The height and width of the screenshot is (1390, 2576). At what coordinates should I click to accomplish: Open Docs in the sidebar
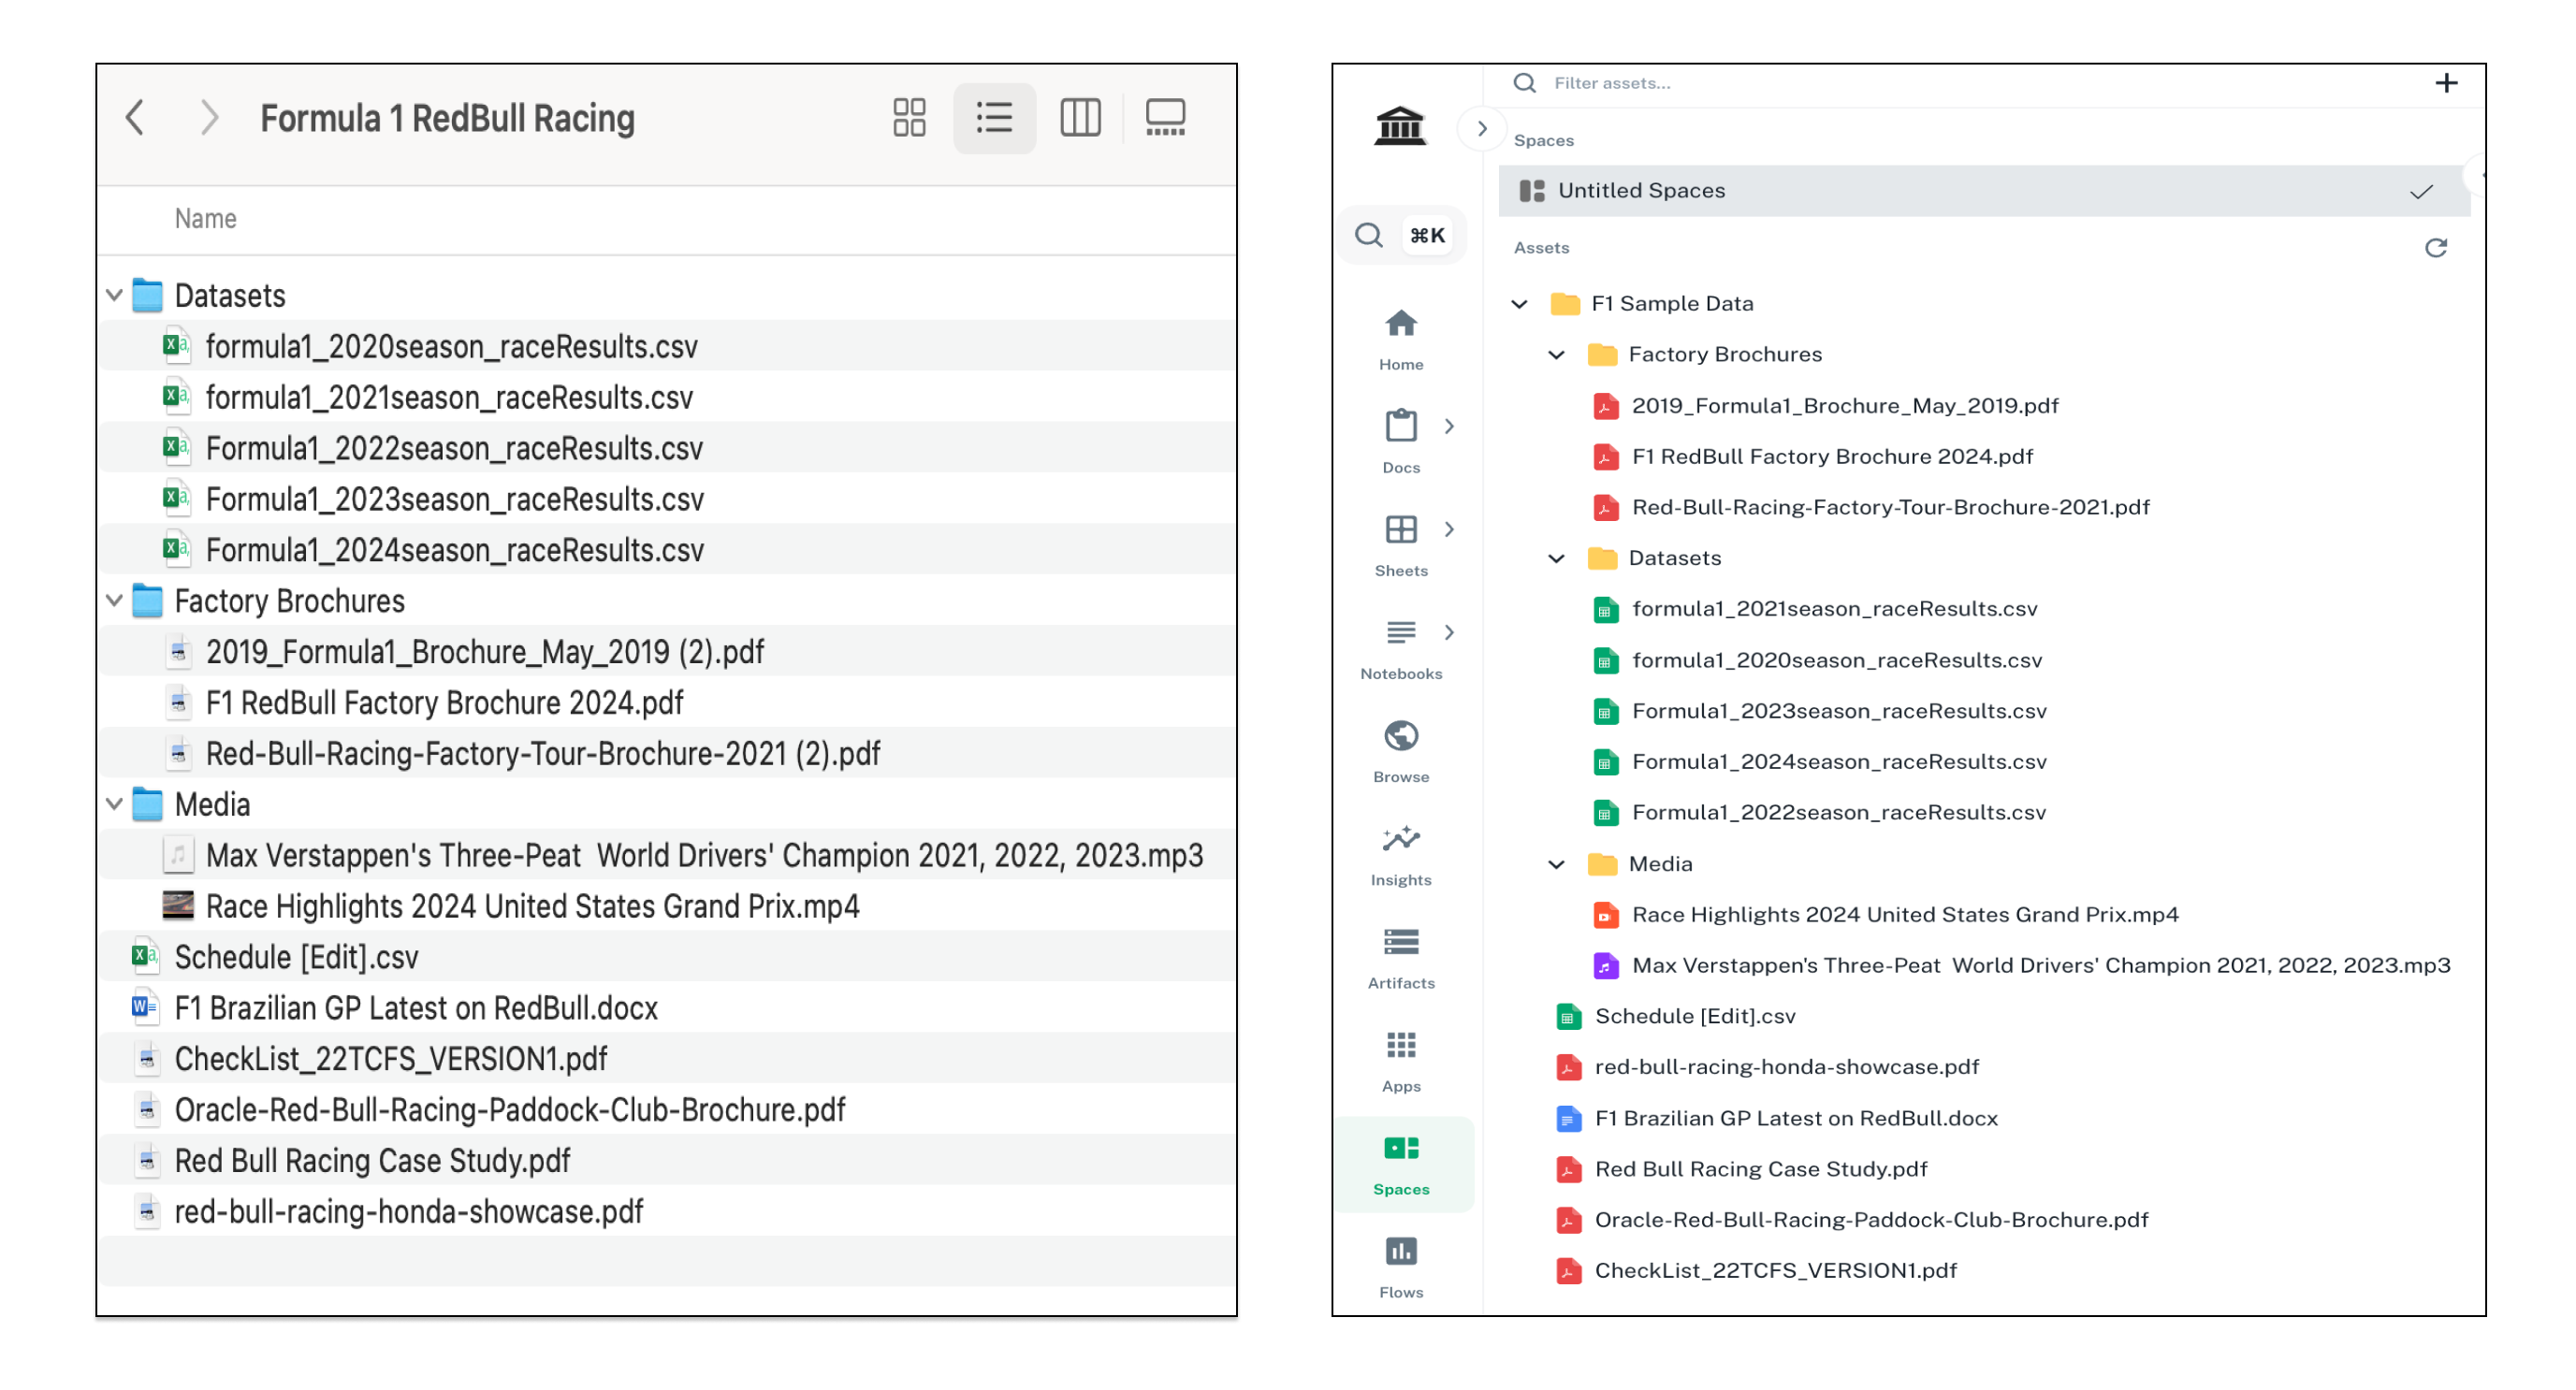point(1401,441)
